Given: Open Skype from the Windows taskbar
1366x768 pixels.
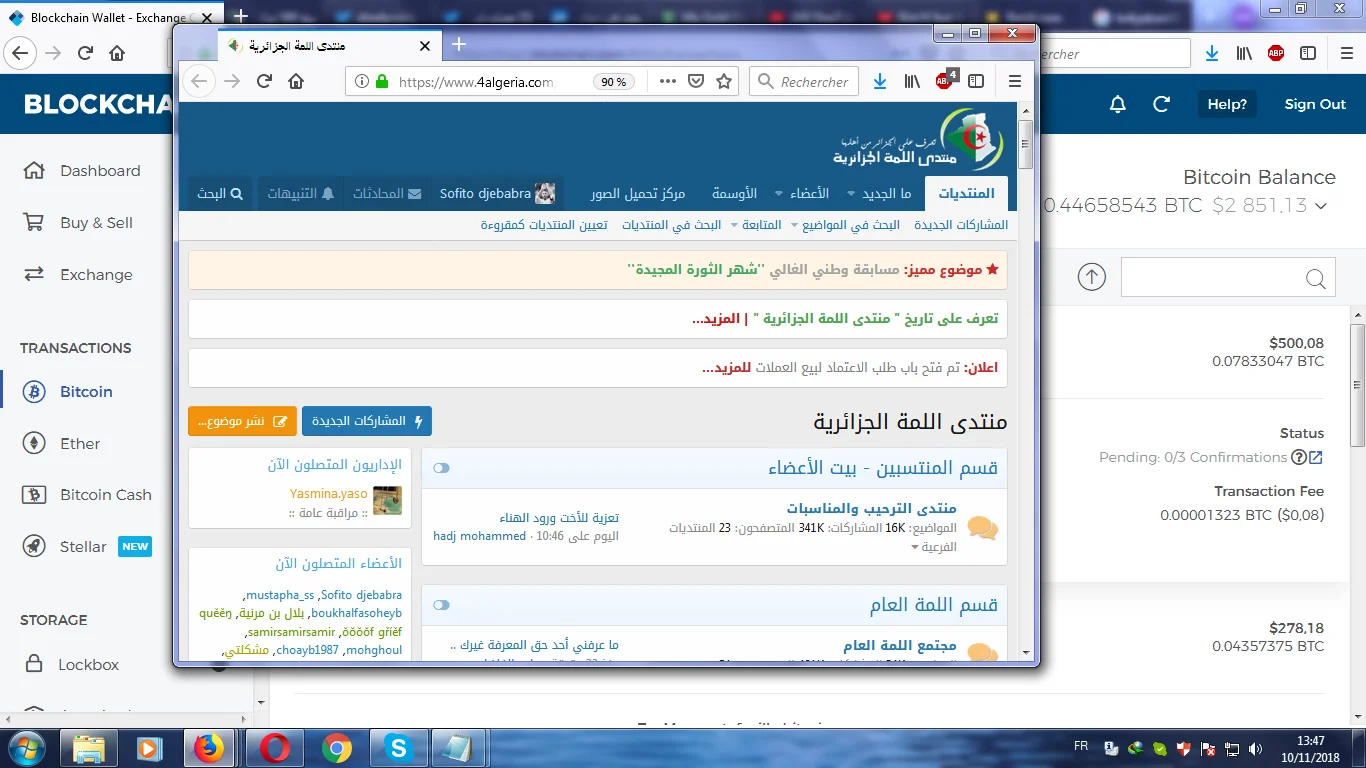Looking at the screenshot, I should [x=399, y=748].
